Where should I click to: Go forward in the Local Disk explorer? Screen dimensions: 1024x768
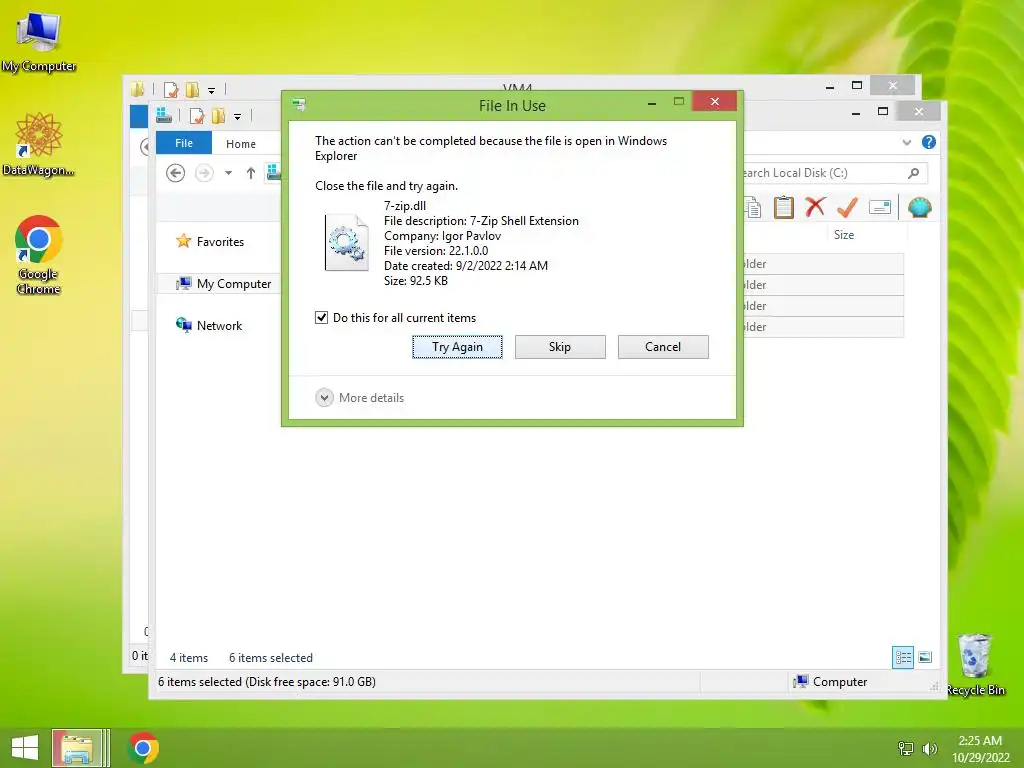[204, 173]
